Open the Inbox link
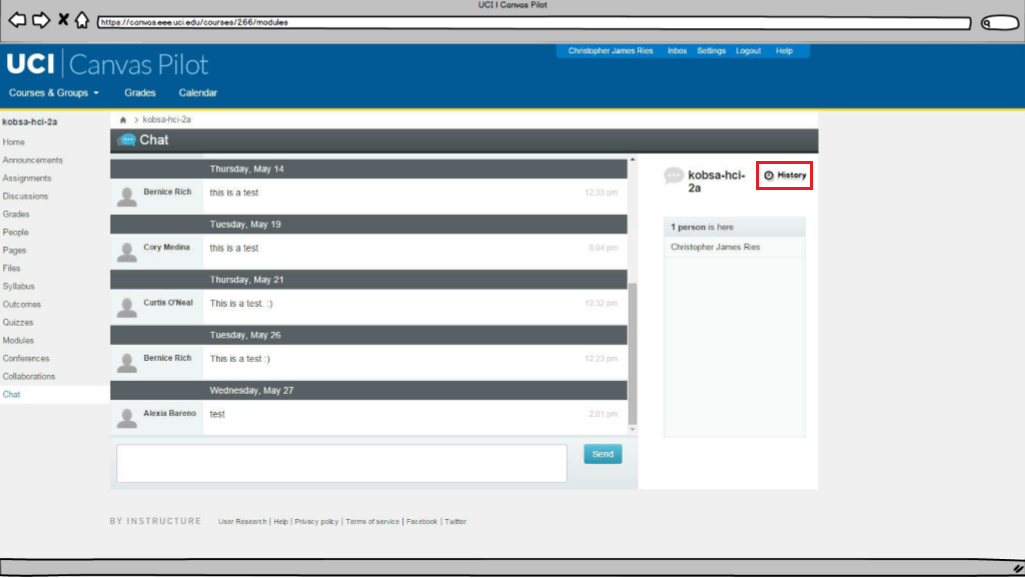 [x=677, y=51]
